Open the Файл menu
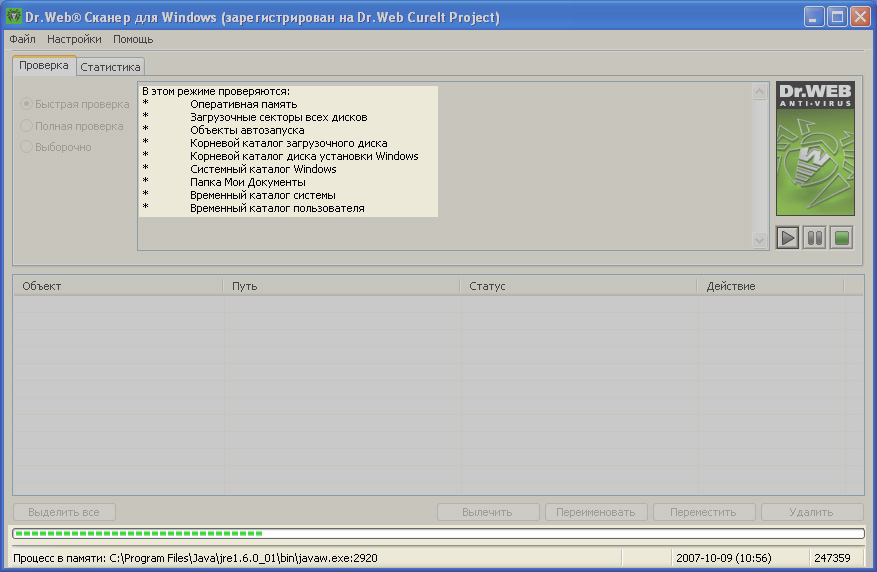The width and height of the screenshot is (877, 572). coord(22,39)
